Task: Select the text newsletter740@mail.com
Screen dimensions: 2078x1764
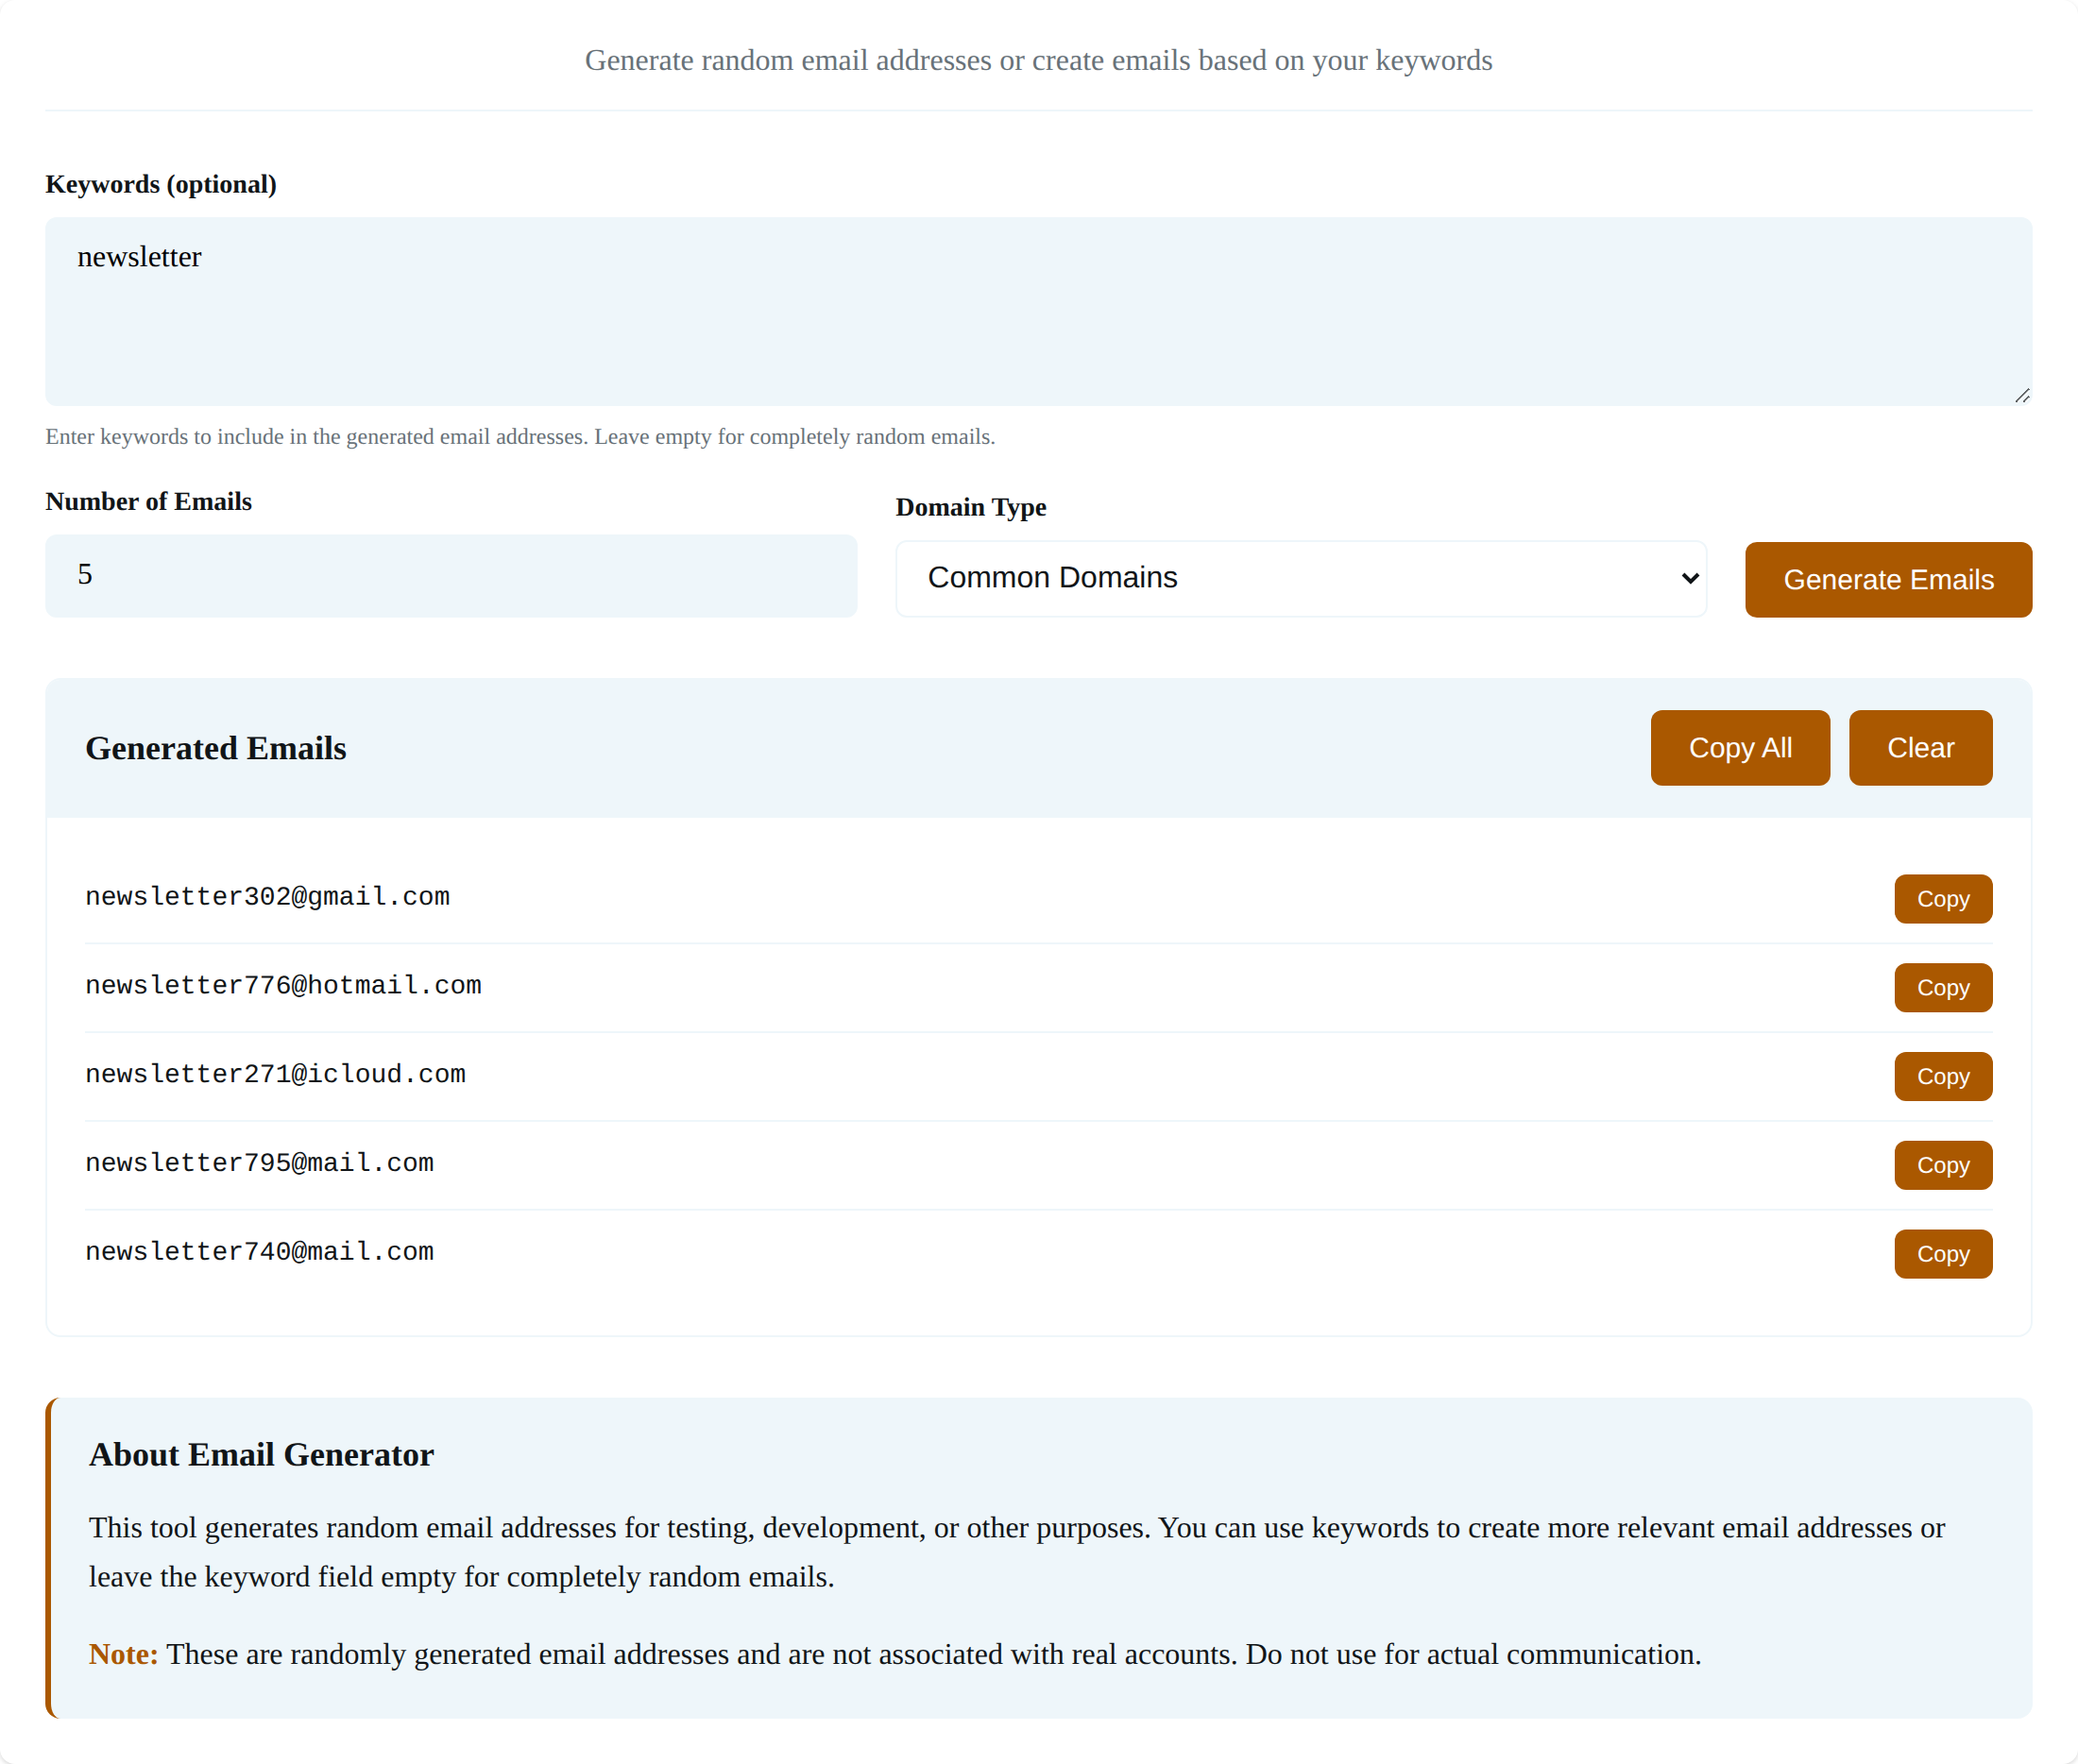Action: (259, 1251)
